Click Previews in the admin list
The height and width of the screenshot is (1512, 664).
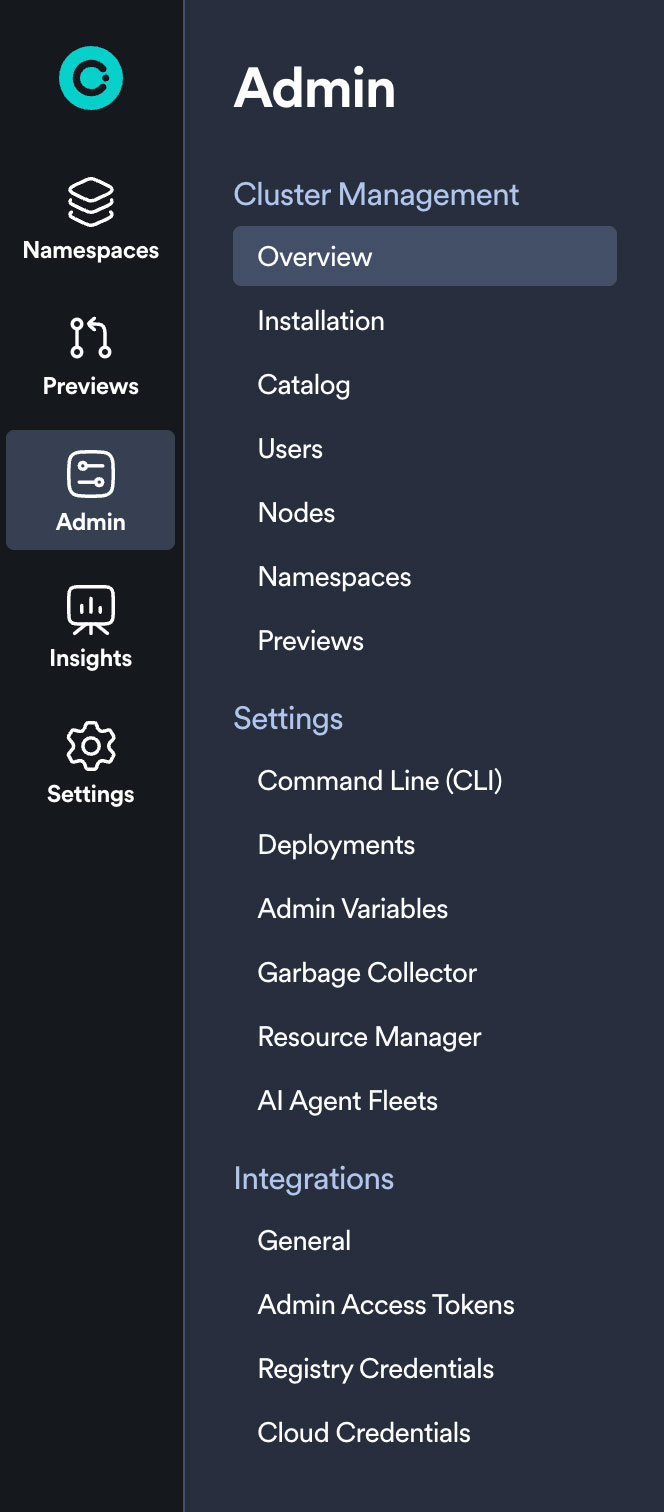coord(310,640)
